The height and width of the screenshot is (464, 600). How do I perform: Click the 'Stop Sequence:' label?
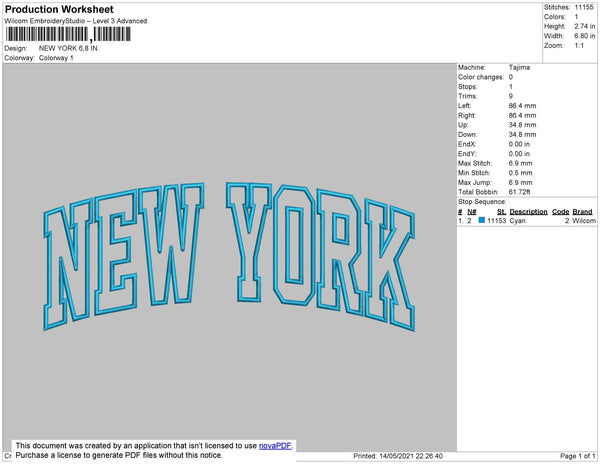(x=482, y=202)
